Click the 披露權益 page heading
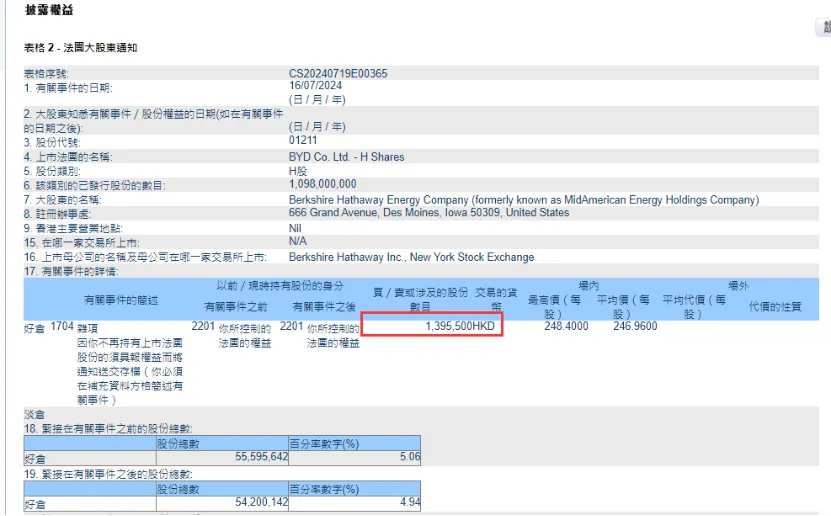Image resolution: width=831 pixels, height=516 pixels. coord(49,10)
